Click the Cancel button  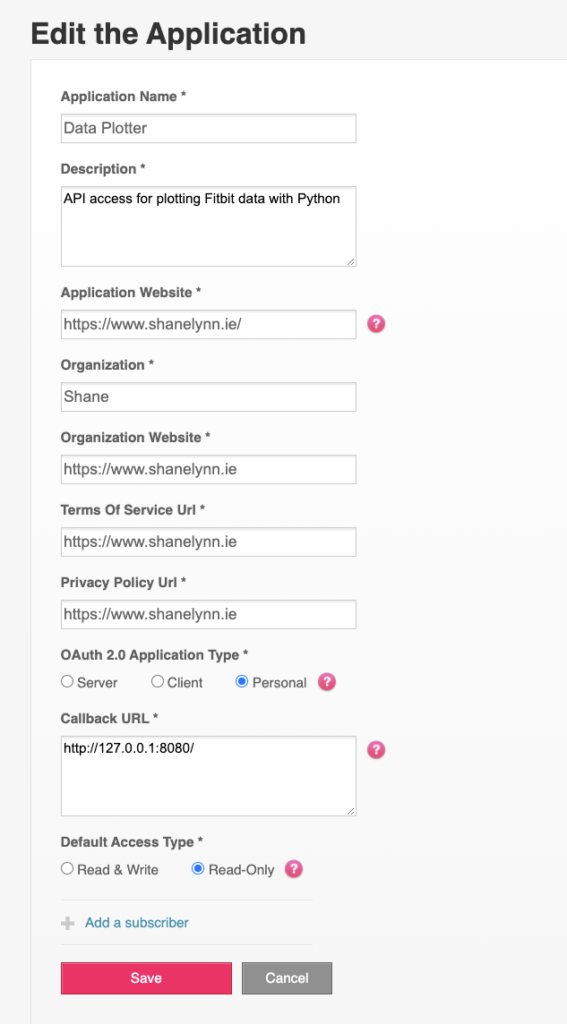tap(287, 978)
